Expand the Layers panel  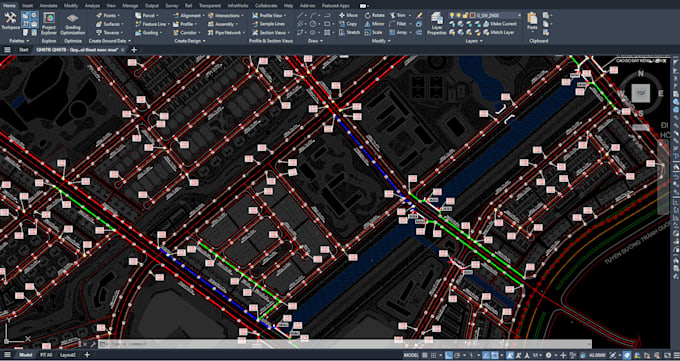coord(474,41)
